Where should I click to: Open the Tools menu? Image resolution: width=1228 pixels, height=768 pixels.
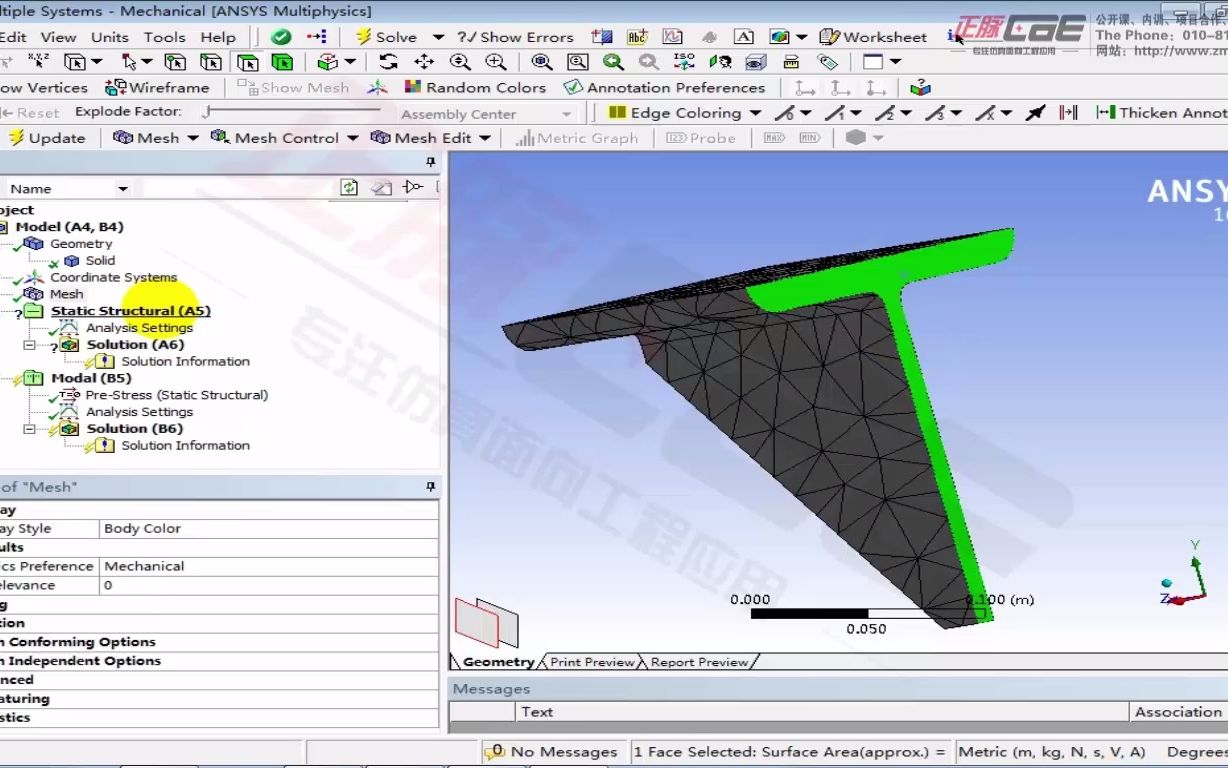point(164,37)
